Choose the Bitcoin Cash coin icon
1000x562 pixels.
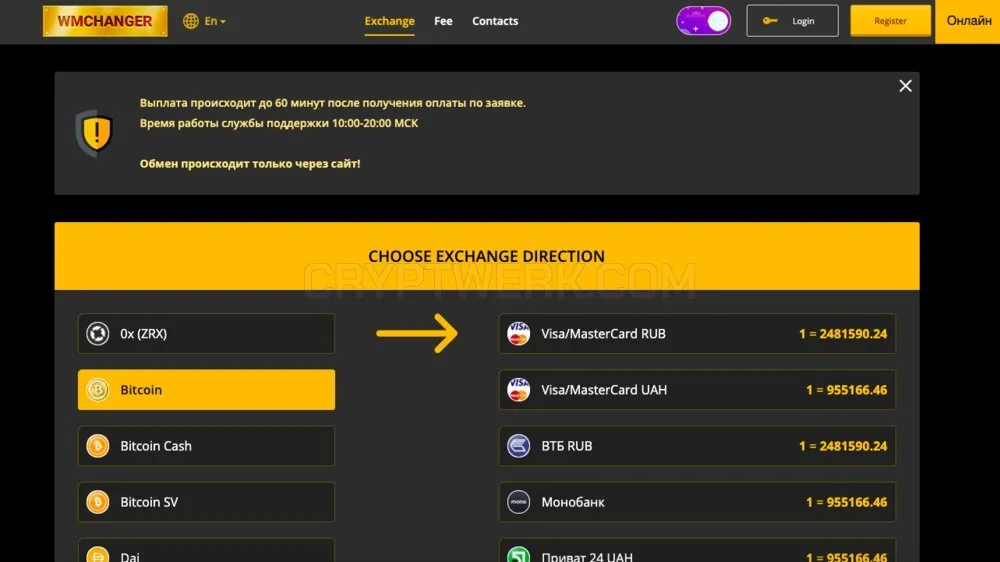click(x=98, y=446)
